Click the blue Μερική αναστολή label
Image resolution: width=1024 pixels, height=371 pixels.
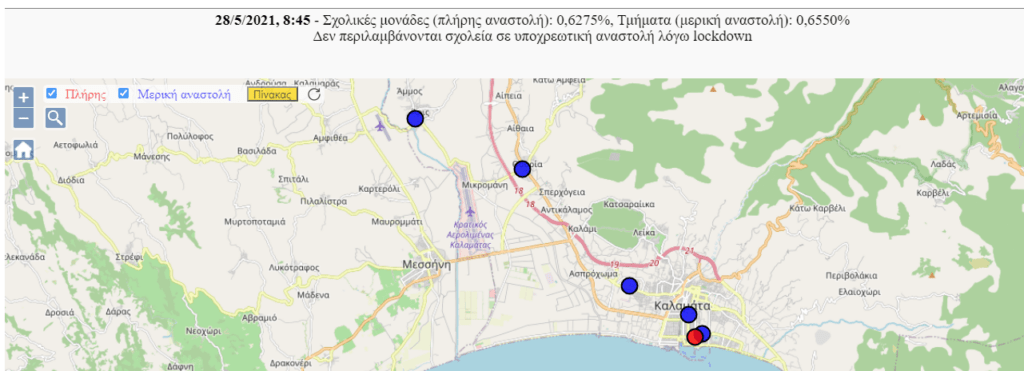tap(184, 95)
